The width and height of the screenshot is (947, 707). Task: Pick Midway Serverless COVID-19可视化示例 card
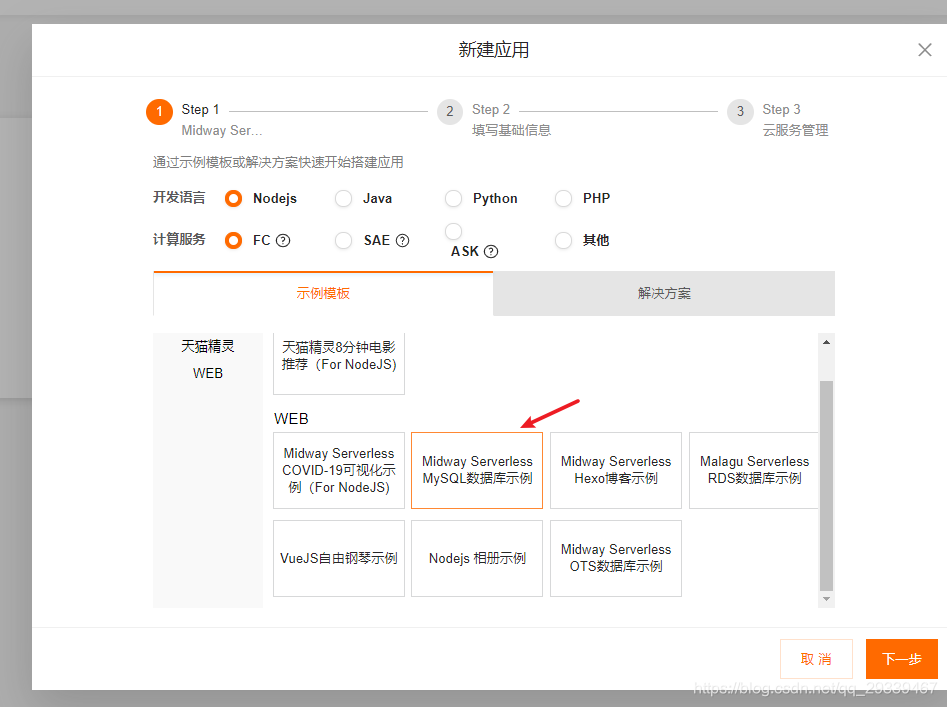coord(339,470)
